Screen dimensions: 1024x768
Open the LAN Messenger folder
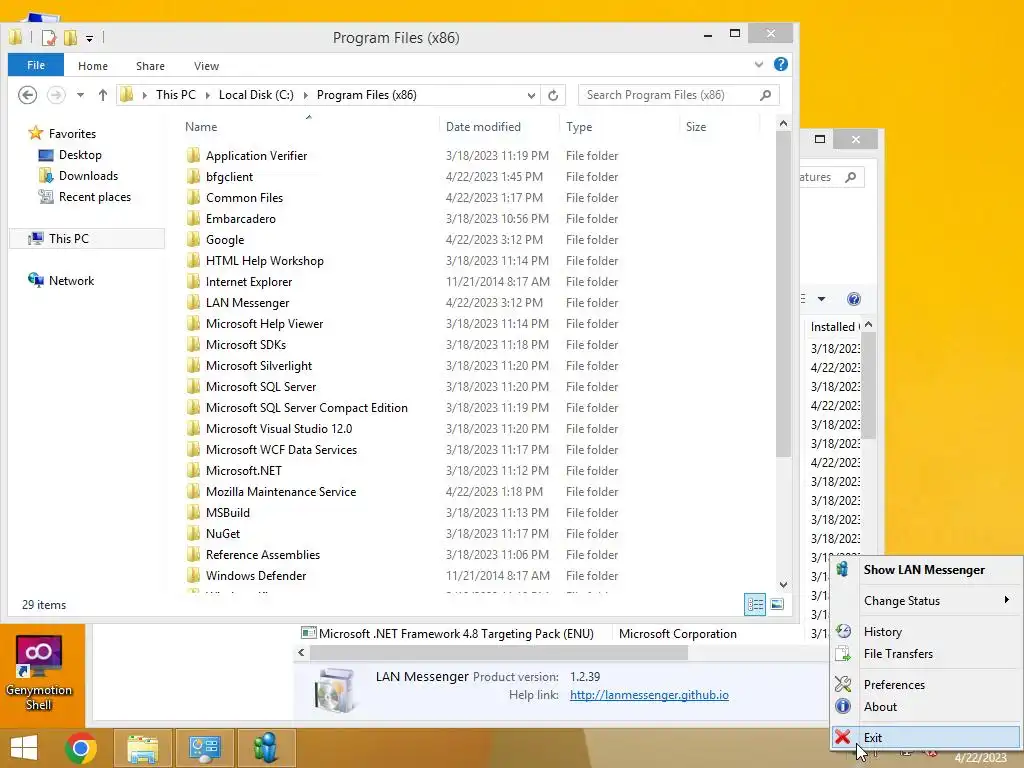[x=248, y=303]
